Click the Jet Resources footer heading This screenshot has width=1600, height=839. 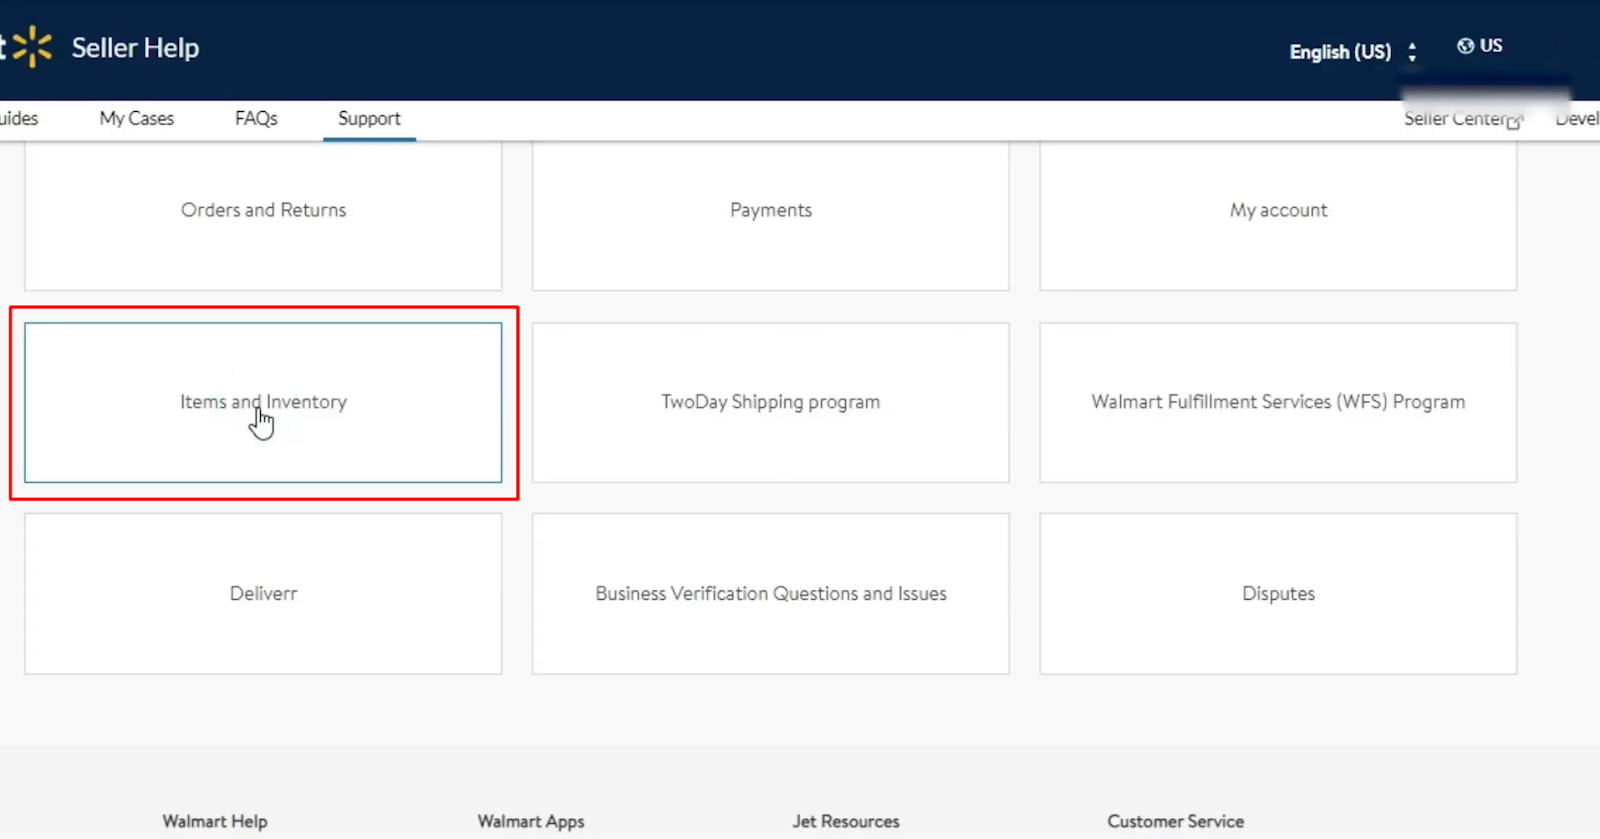pos(846,821)
